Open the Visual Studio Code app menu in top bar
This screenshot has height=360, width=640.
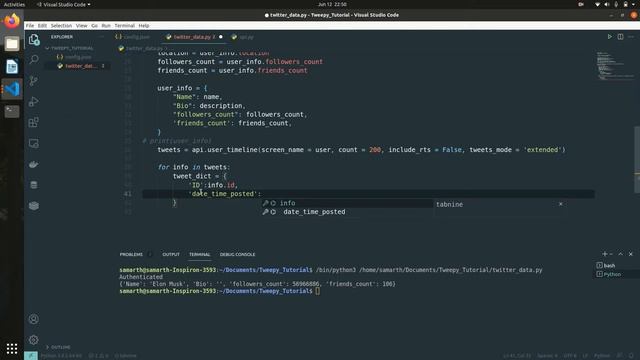coord(64,4)
